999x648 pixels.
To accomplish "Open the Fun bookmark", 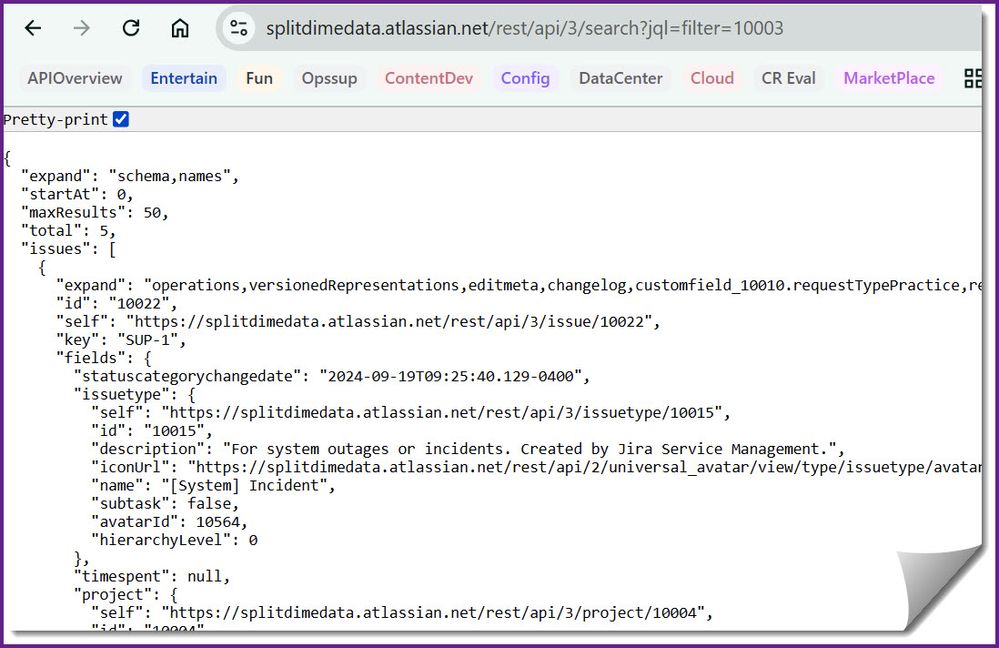I will click(259, 78).
